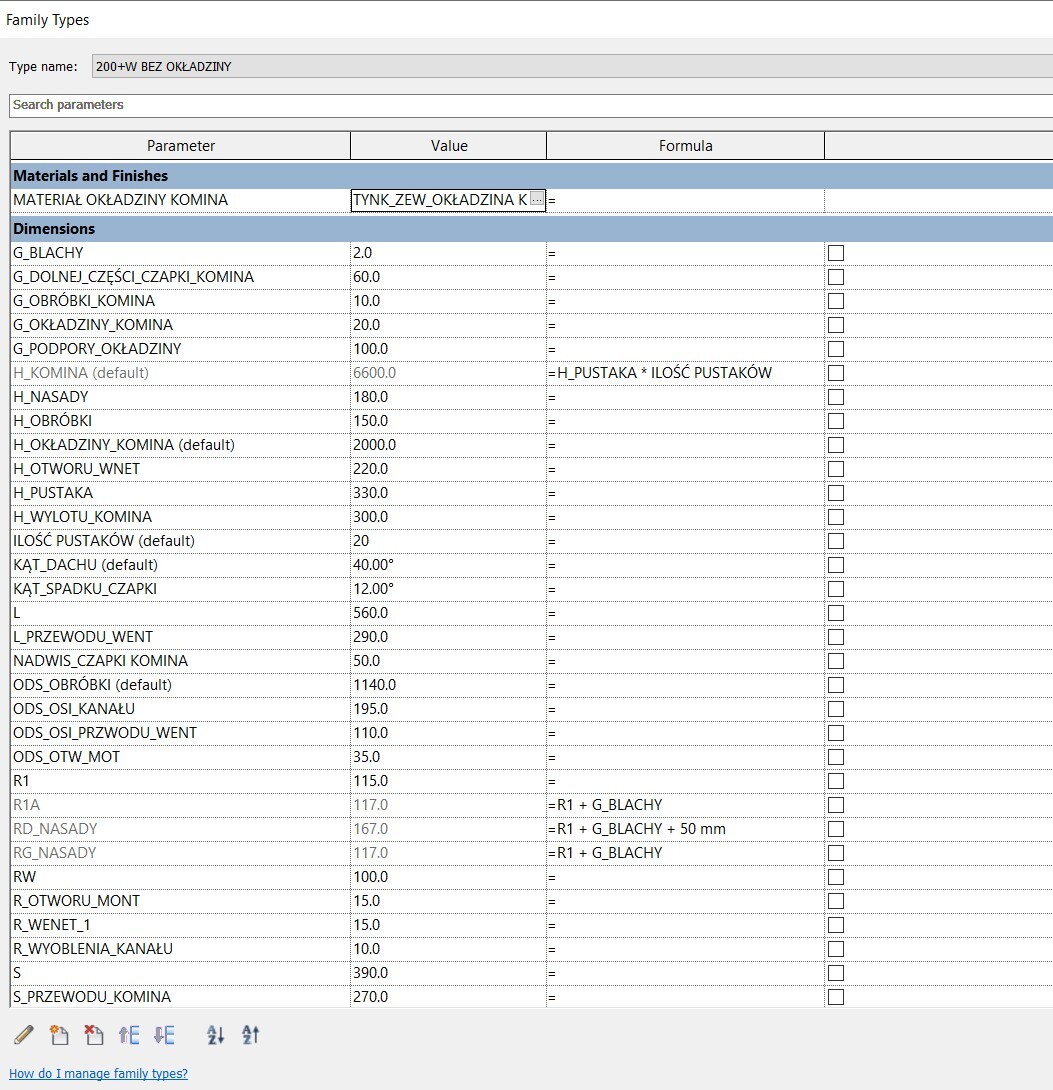Image resolution: width=1053 pixels, height=1090 pixels.
Task: Open the Type name dropdown
Action: [570, 67]
